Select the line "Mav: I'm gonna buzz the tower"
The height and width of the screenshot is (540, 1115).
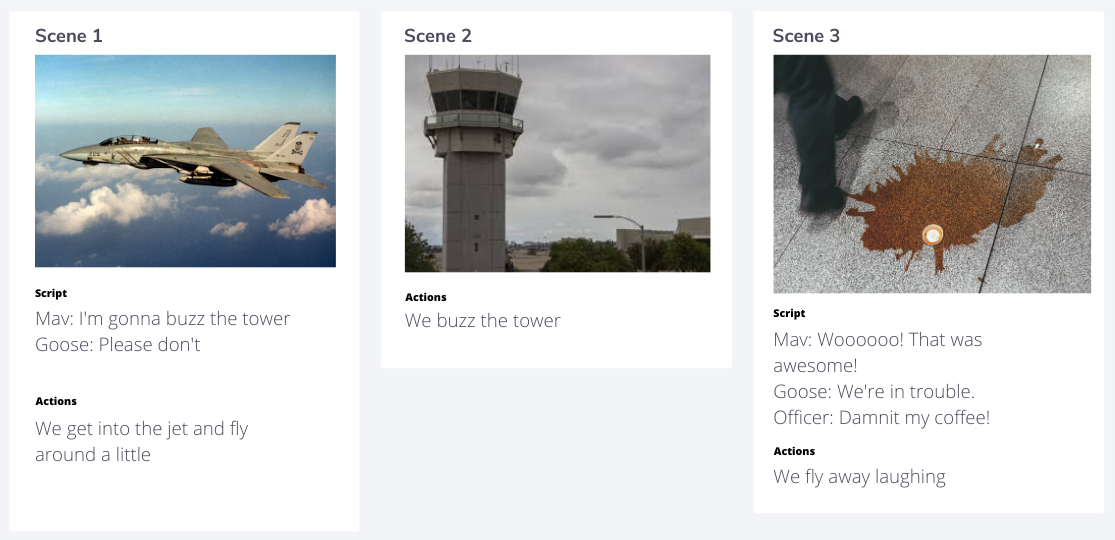click(x=162, y=319)
